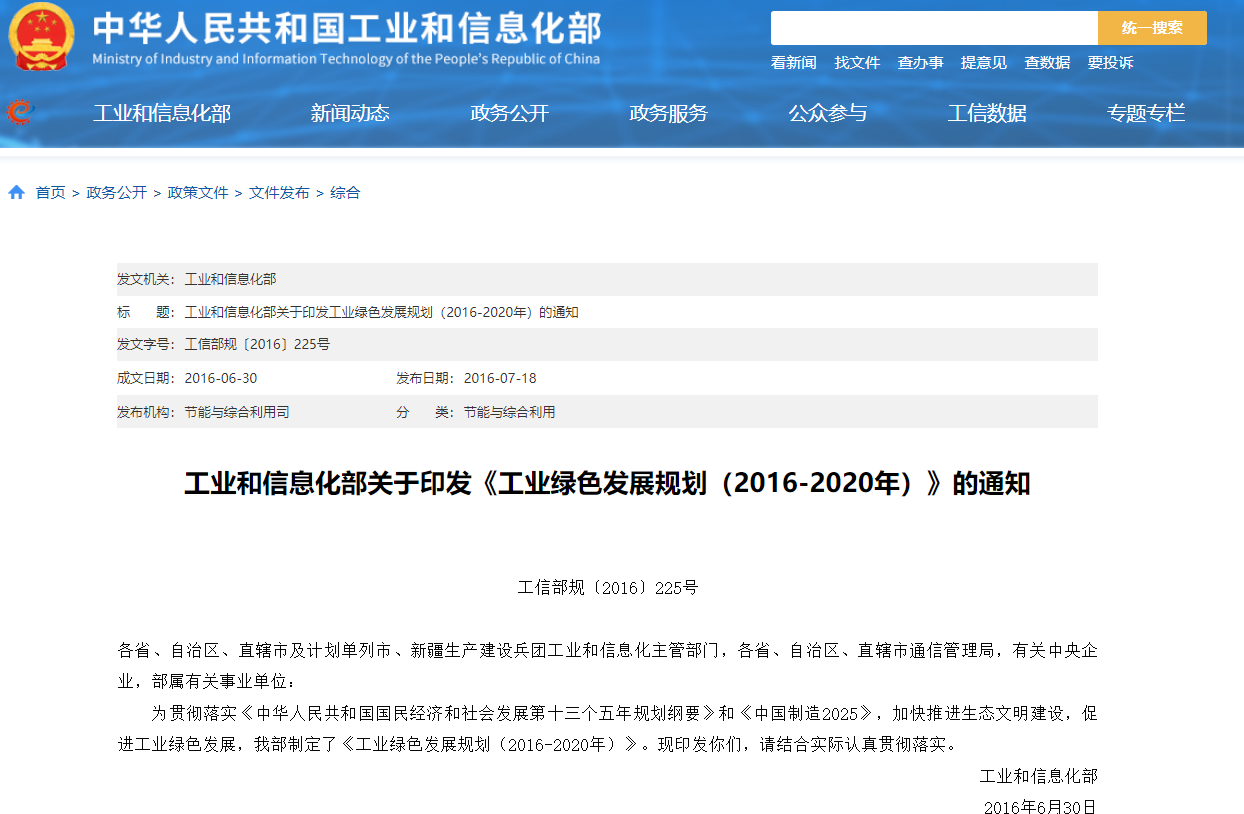Click the closing date 2016年6月30日
The image size is (1244, 814).
coord(1040,806)
